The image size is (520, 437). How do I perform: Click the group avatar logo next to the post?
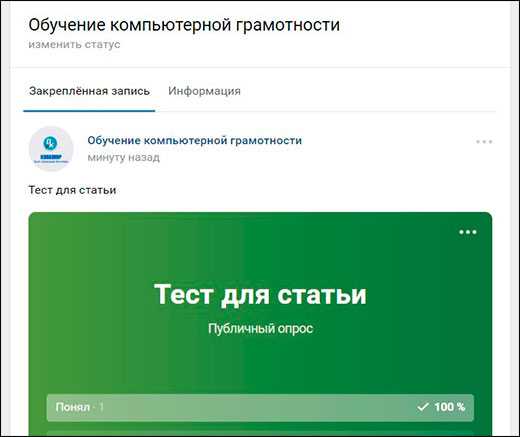click(51, 149)
